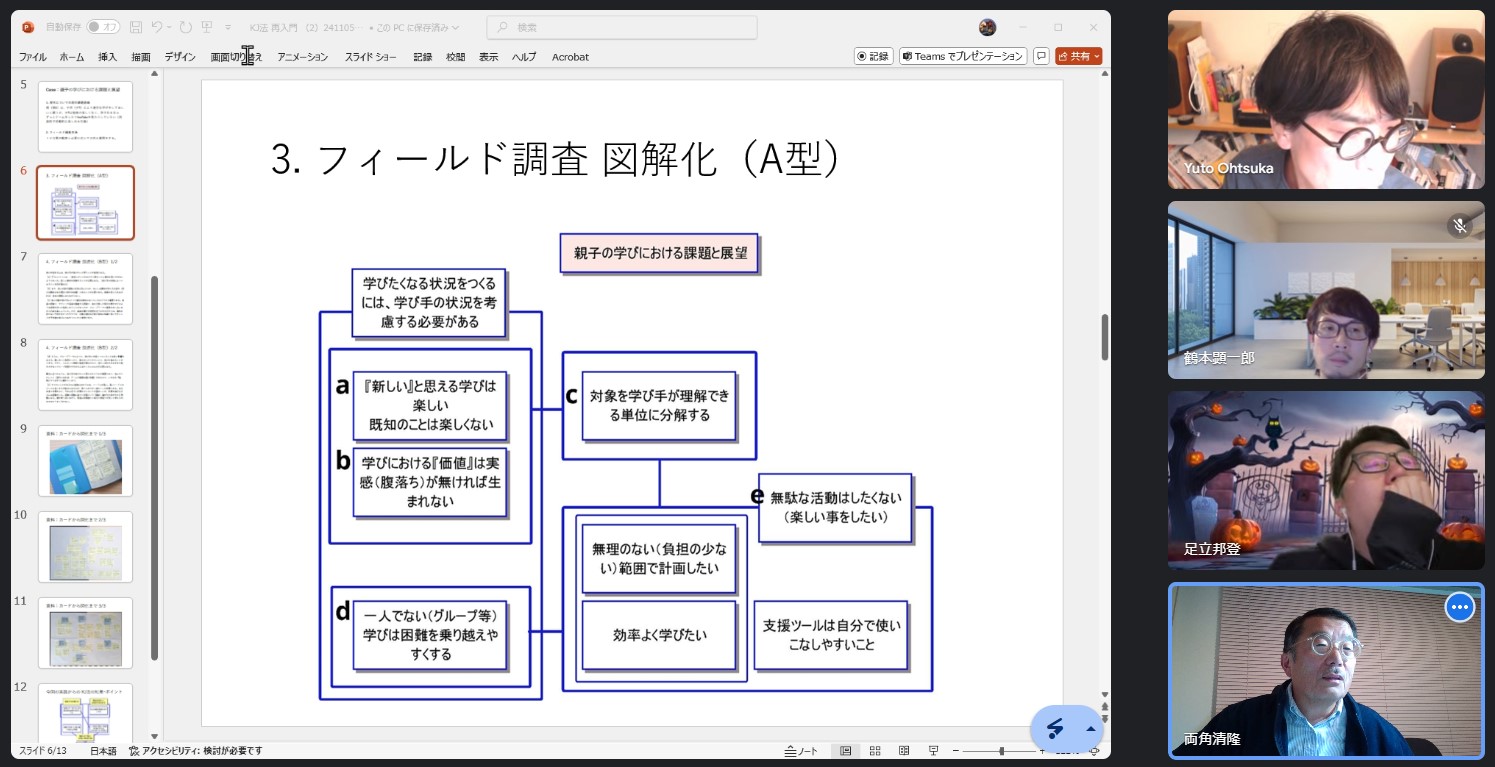The image size is (1495, 767).
Task: Open the comments pane icon
Action: (x=1041, y=57)
